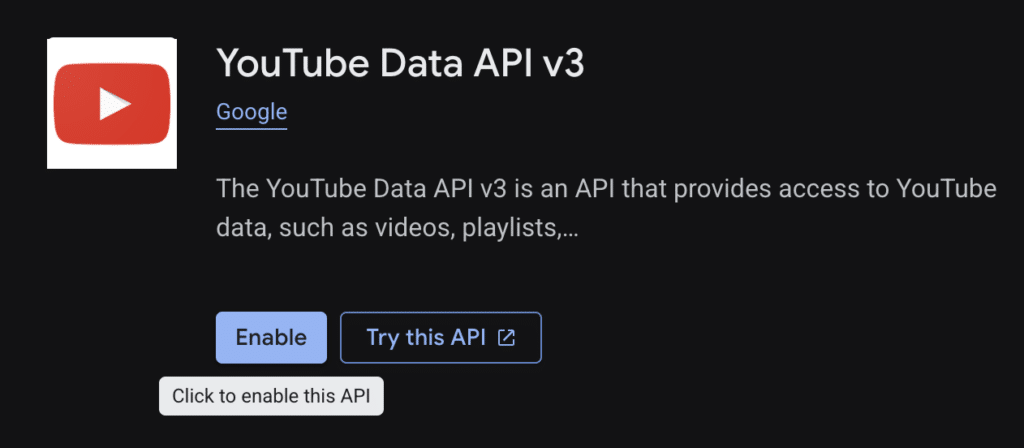Click the red rounded rectangle of the YouTube icon
Image resolution: width=1024 pixels, height=448 pixels.
pyautogui.click(x=112, y=104)
